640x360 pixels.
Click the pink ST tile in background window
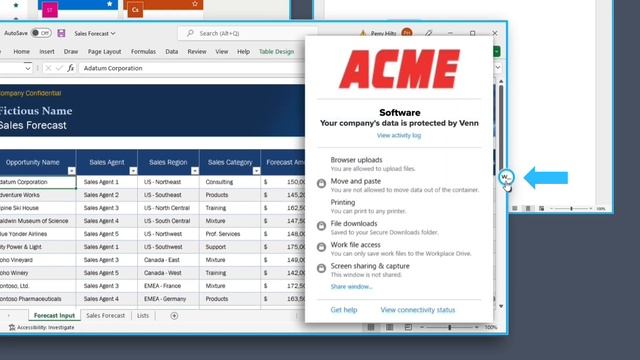50,10
